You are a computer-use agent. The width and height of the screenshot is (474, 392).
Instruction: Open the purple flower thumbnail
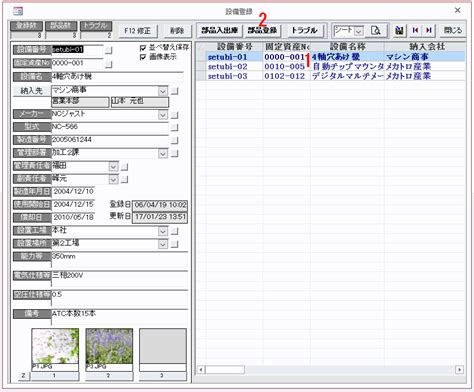(109, 346)
